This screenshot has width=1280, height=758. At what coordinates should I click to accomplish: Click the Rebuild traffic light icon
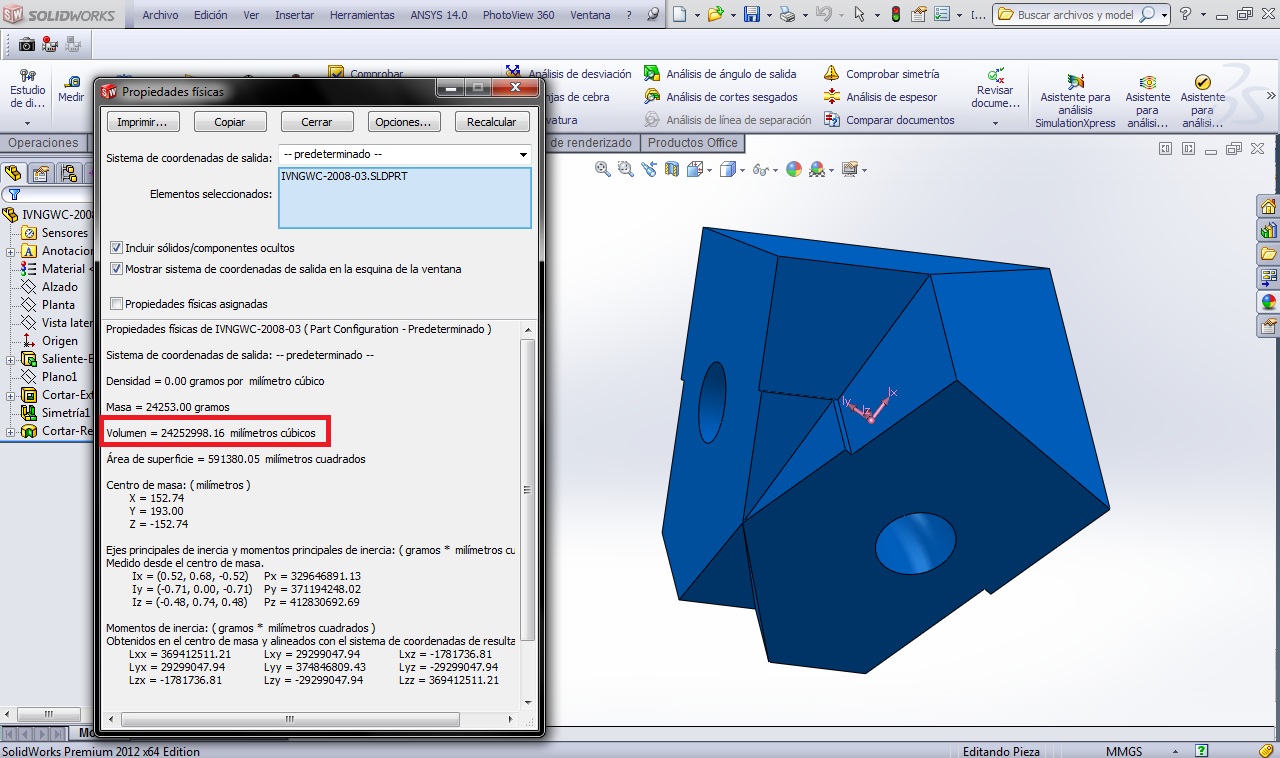click(895, 14)
